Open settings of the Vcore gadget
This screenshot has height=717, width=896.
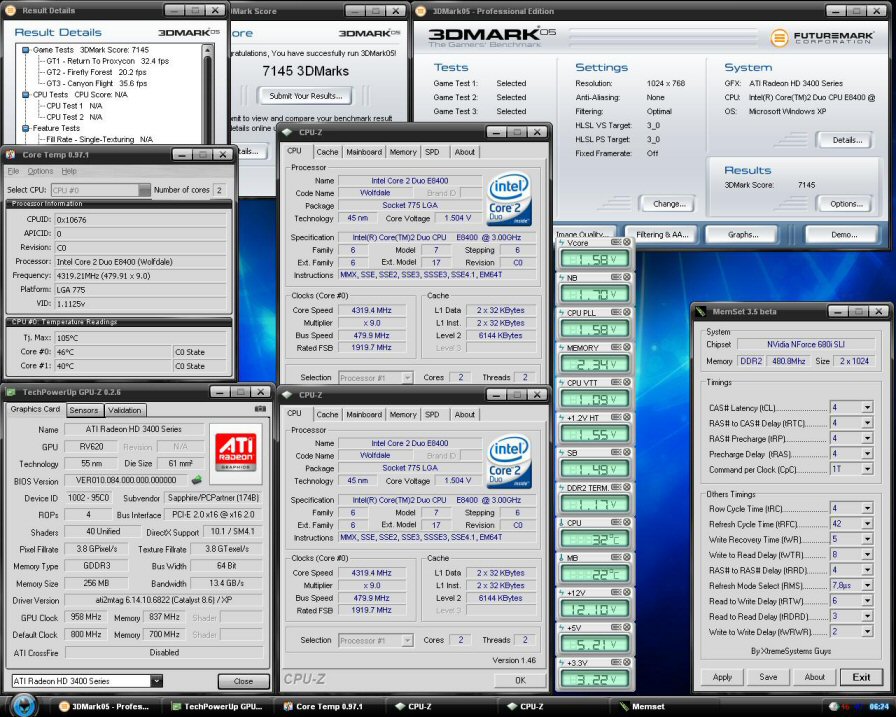(x=616, y=242)
